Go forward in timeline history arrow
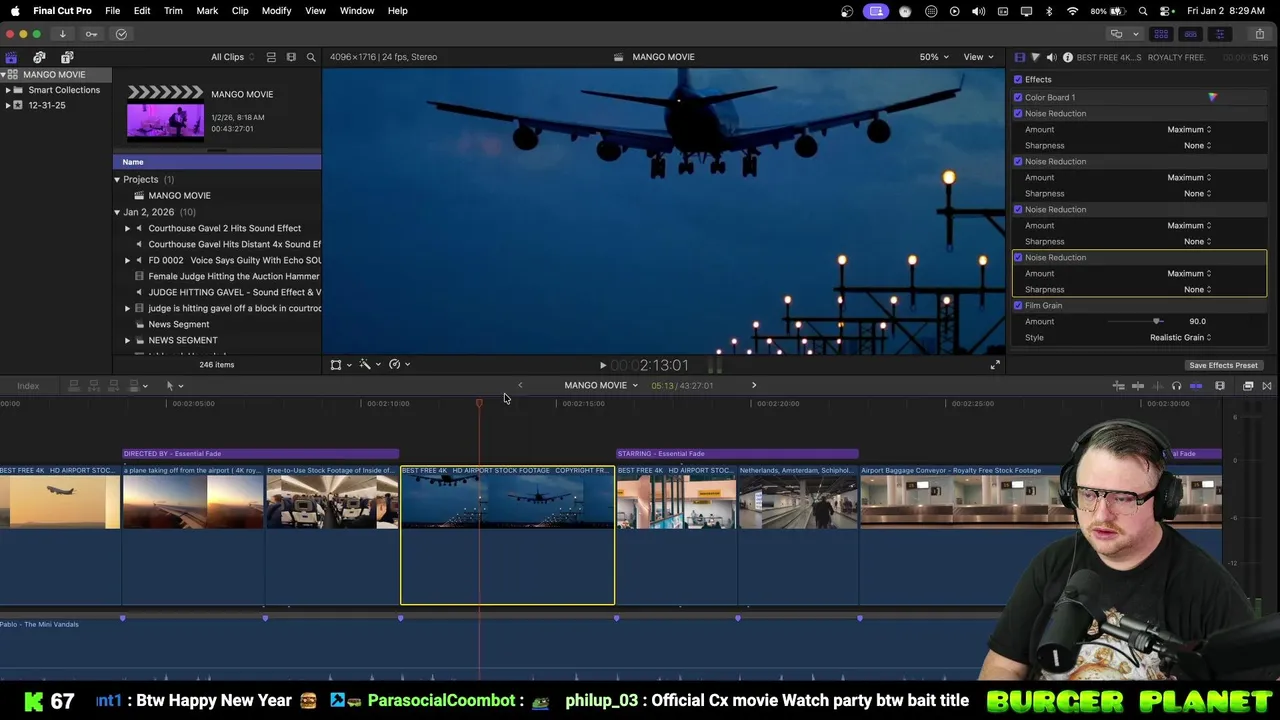Screen dimensions: 1280x720 coord(754,385)
